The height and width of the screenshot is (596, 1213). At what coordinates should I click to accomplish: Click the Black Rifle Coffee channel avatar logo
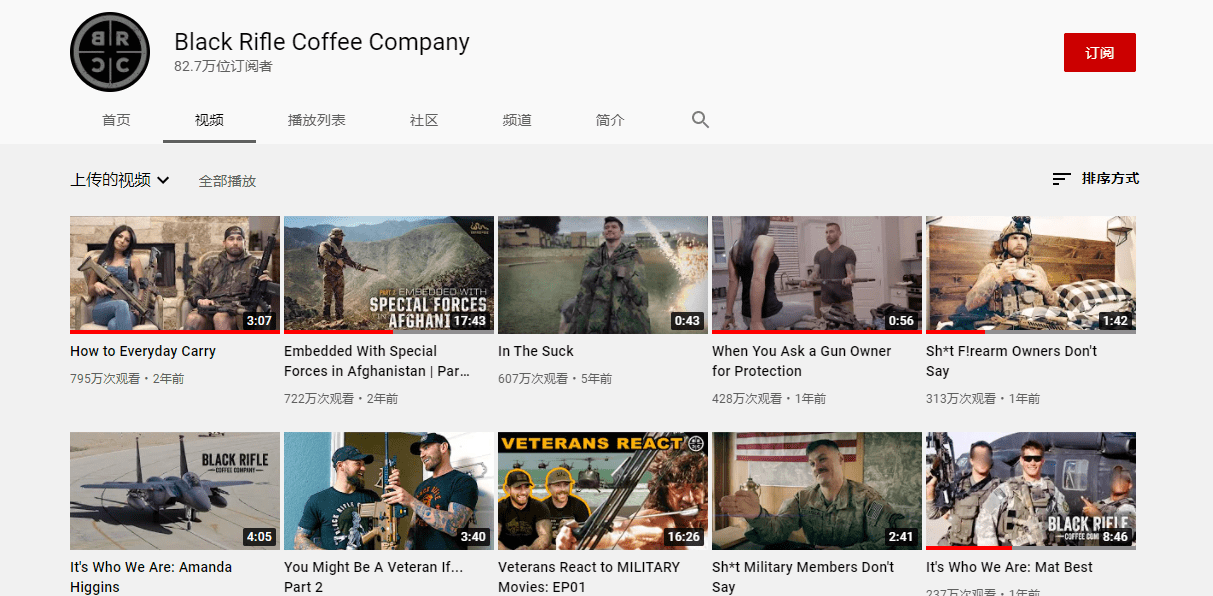click(x=110, y=52)
